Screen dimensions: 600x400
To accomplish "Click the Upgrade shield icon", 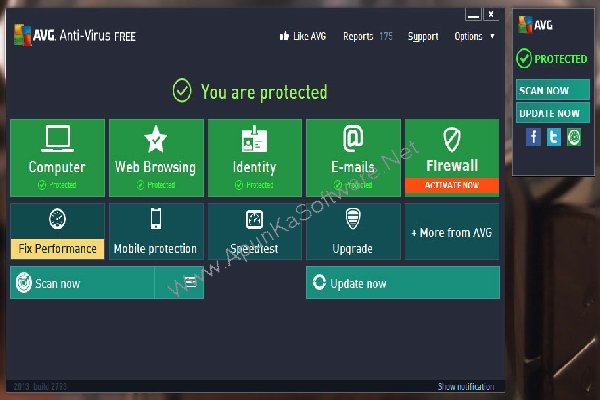I will (x=353, y=219).
